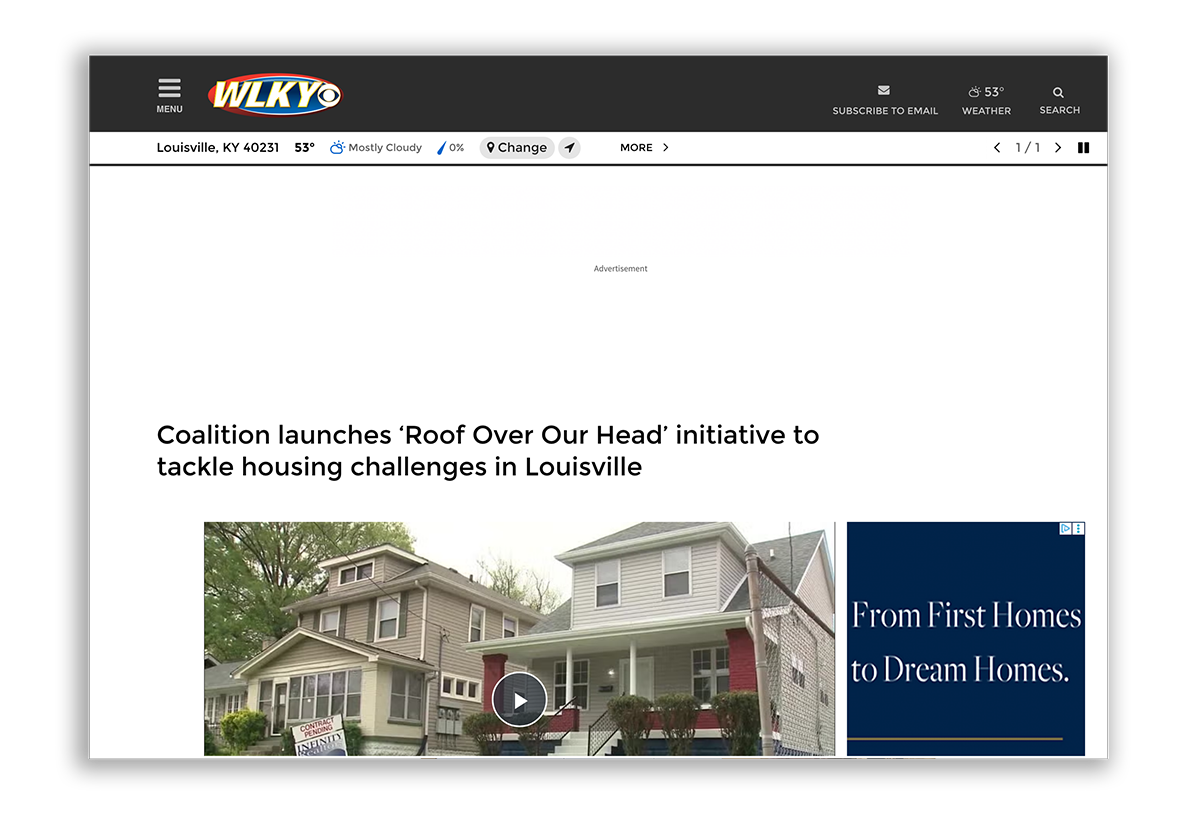Pause the alert ticker rotation
The height and width of the screenshot is (814, 1200).
[1083, 148]
